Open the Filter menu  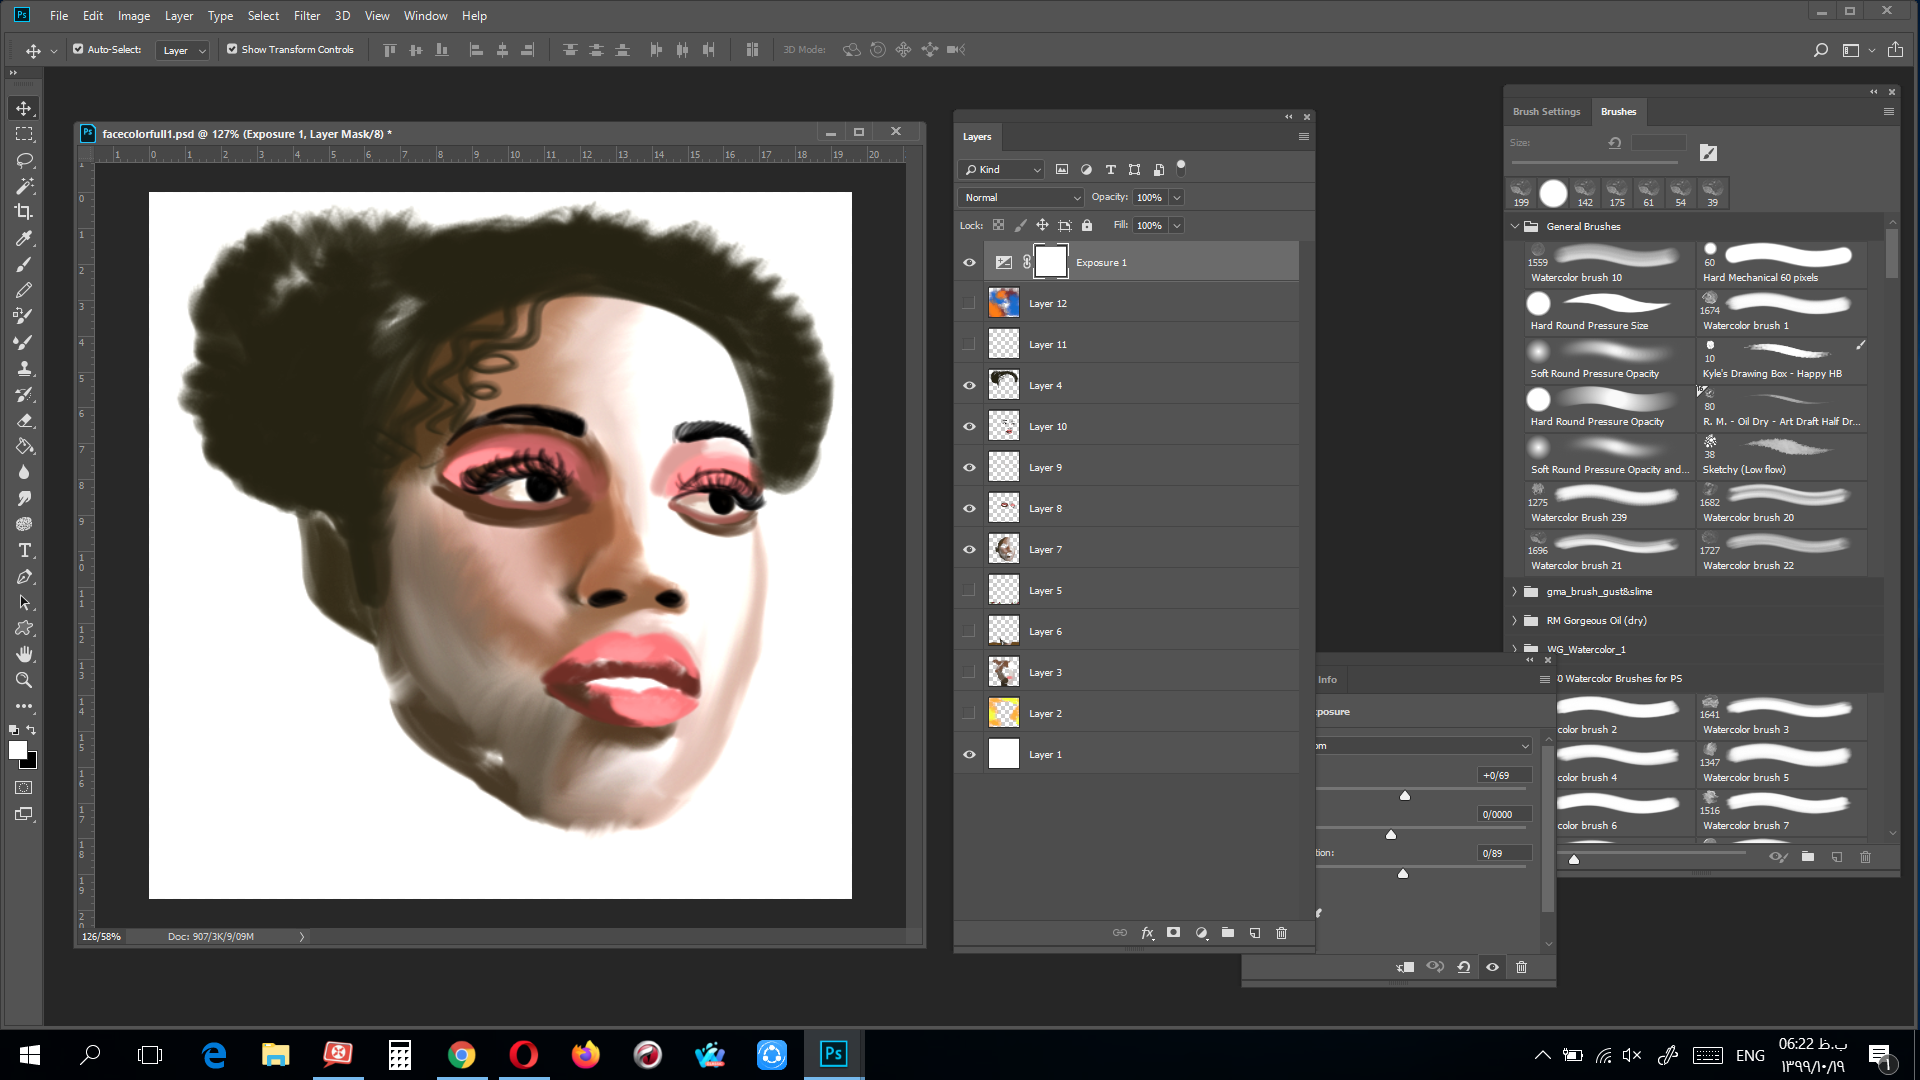click(x=307, y=16)
